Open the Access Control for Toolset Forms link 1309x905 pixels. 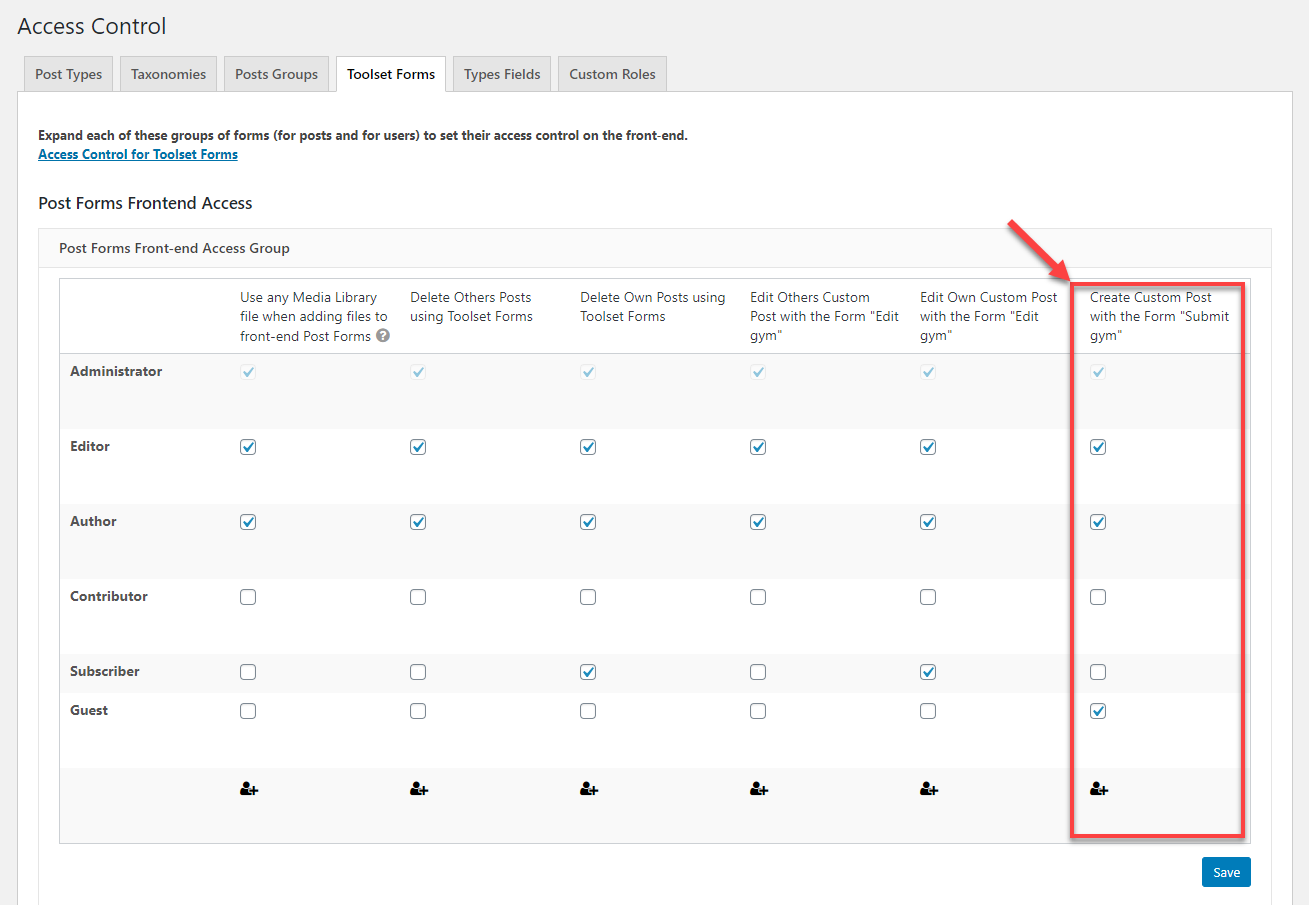pyautogui.click(x=137, y=154)
